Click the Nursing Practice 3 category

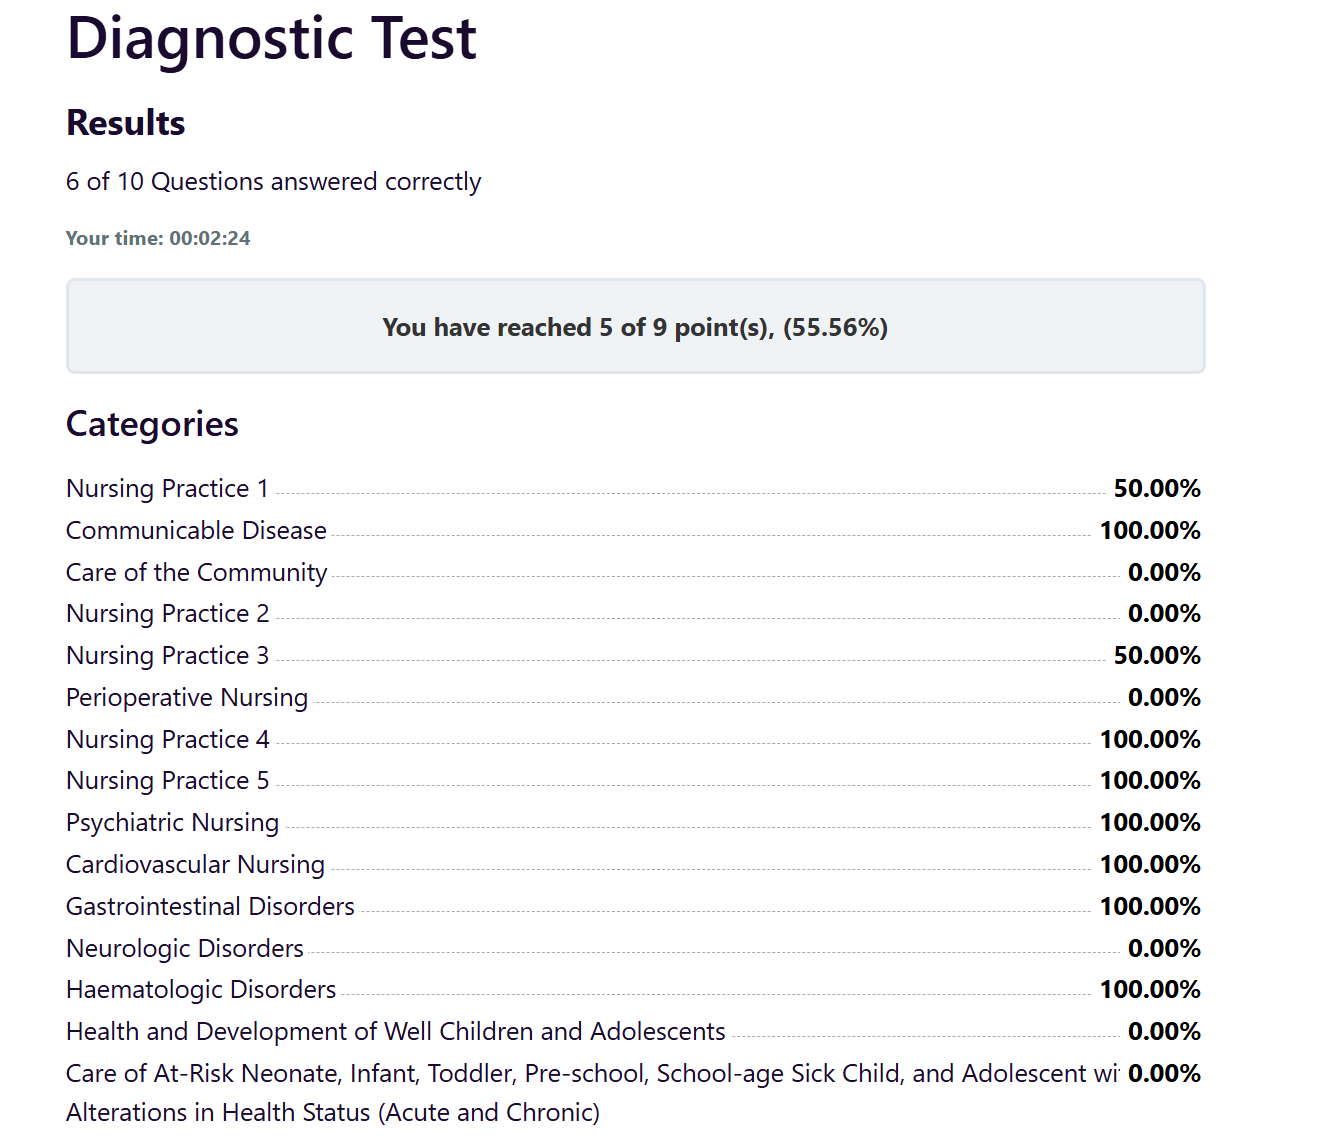tap(633, 656)
